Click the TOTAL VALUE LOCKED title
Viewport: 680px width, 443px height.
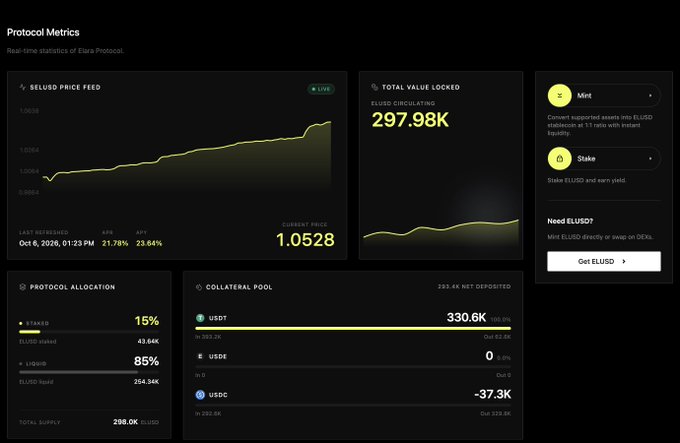421,87
